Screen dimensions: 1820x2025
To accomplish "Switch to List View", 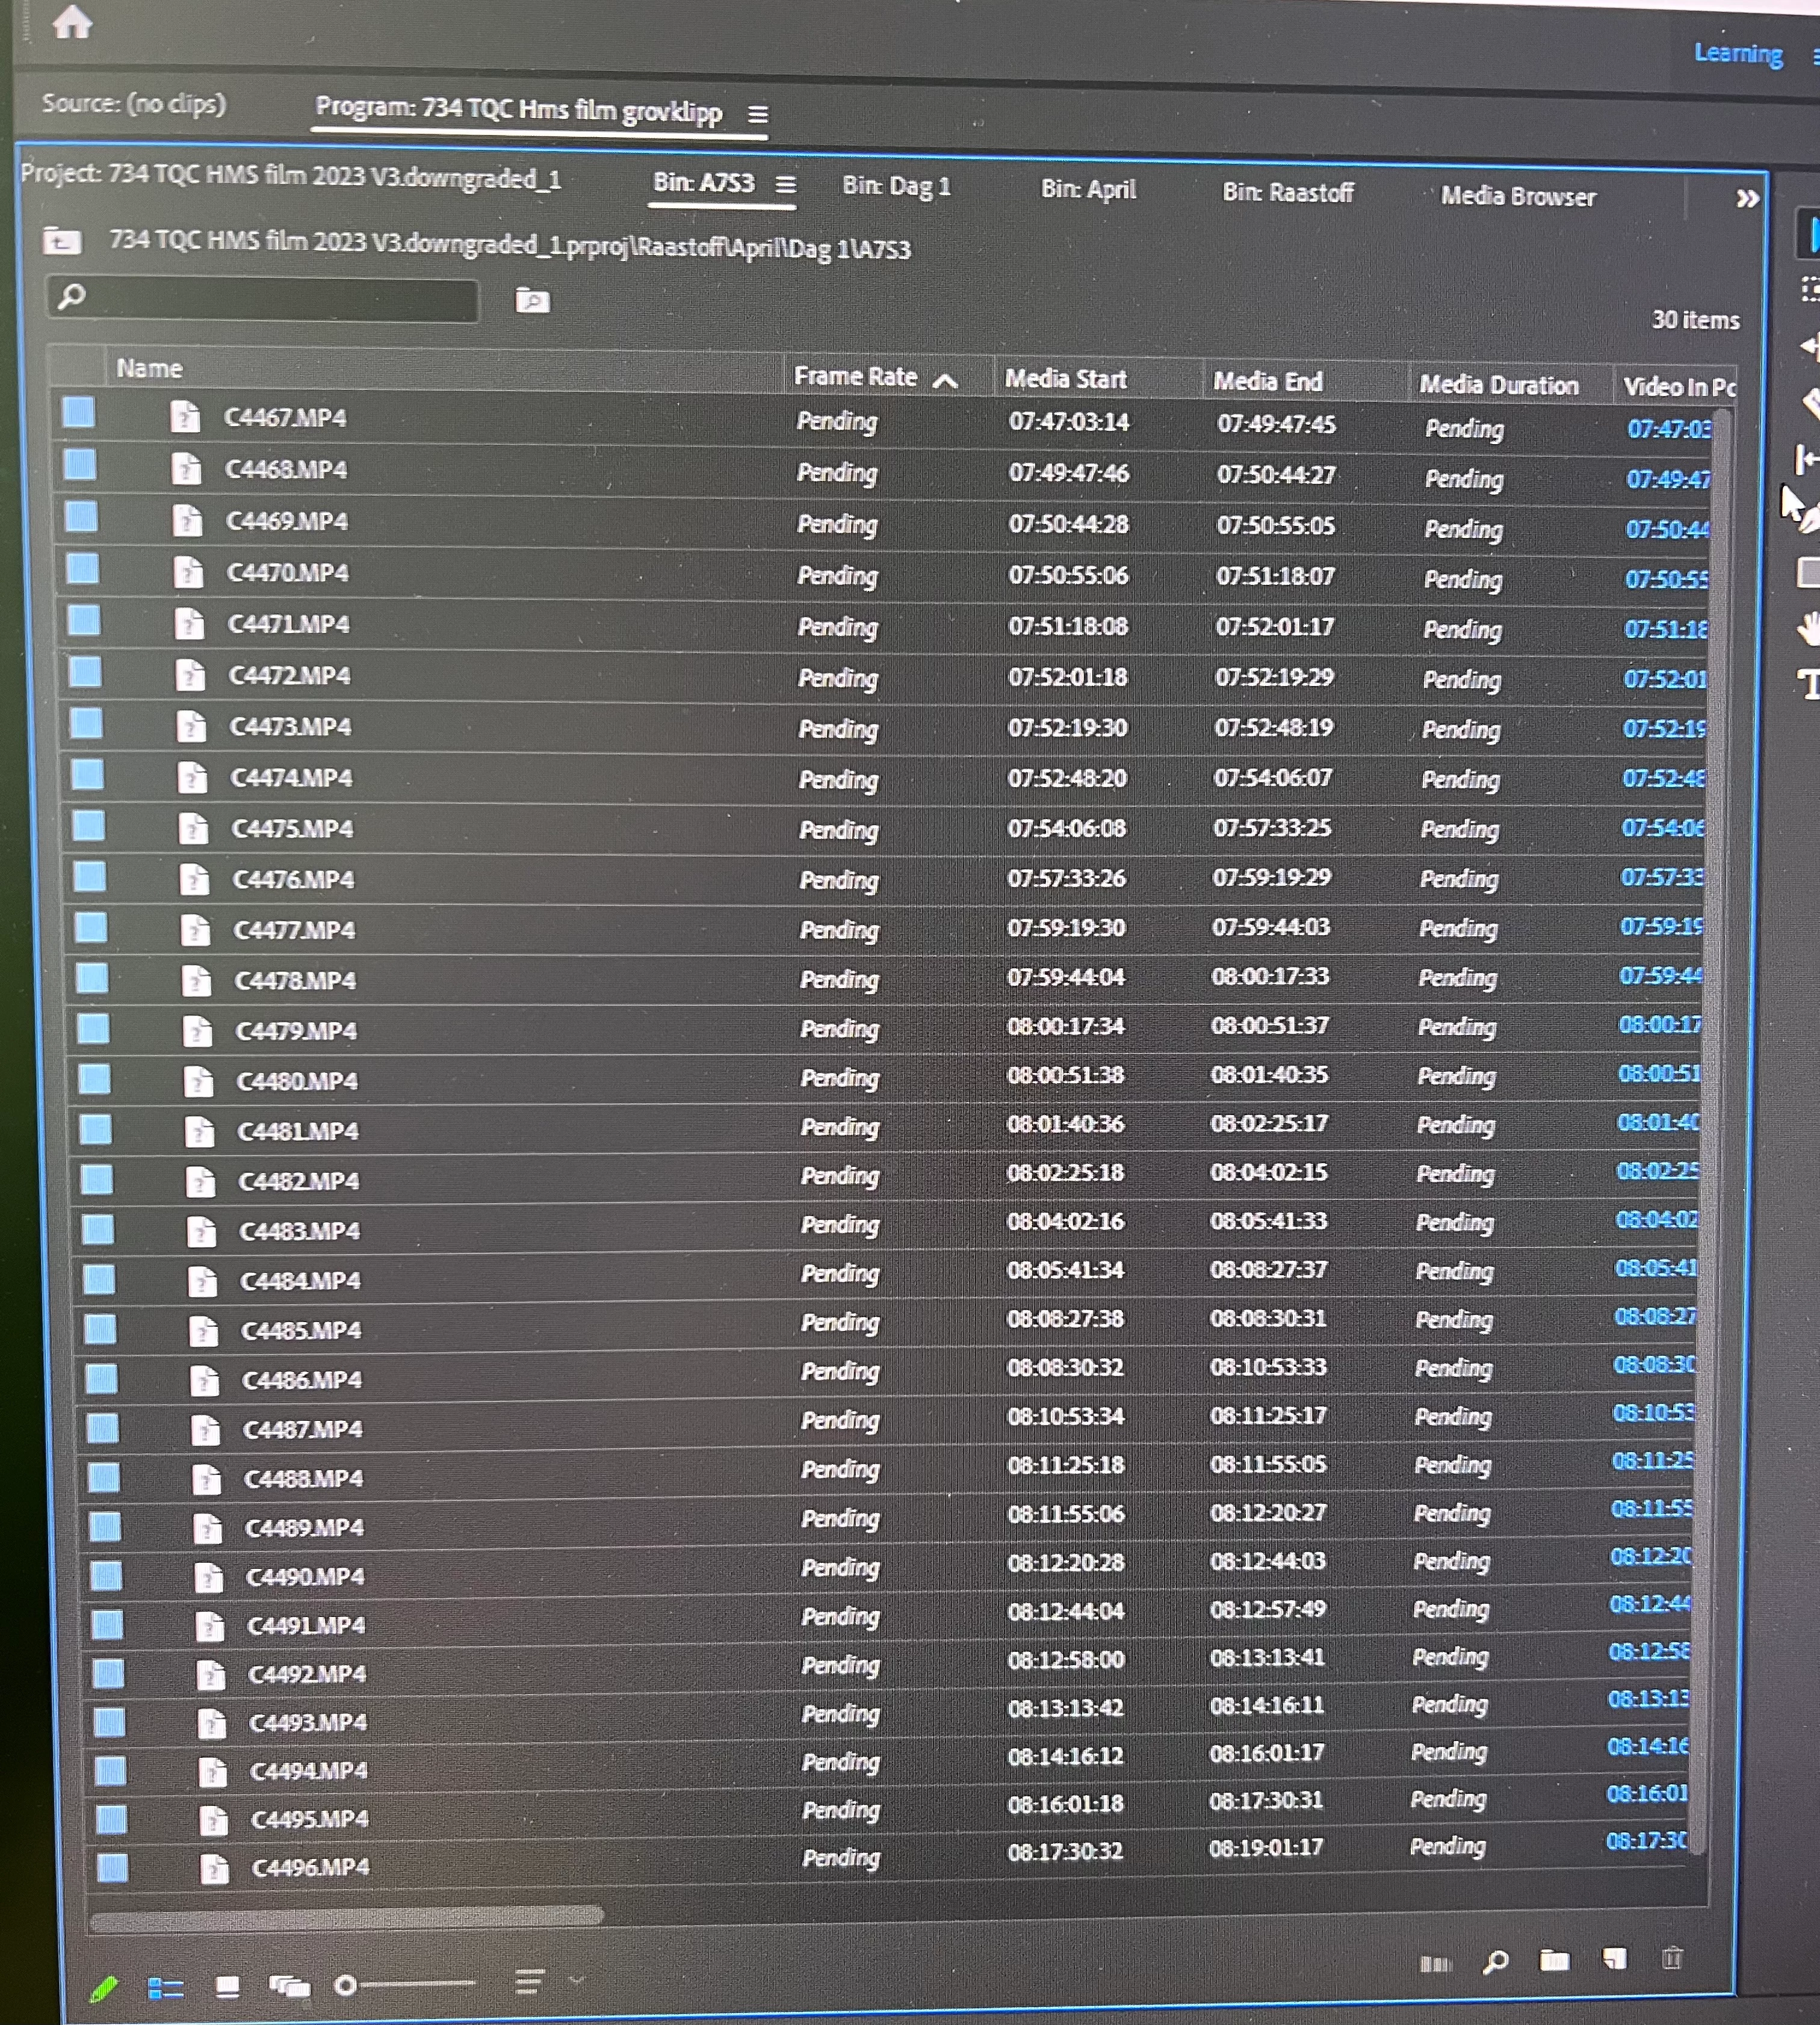I will (166, 1988).
